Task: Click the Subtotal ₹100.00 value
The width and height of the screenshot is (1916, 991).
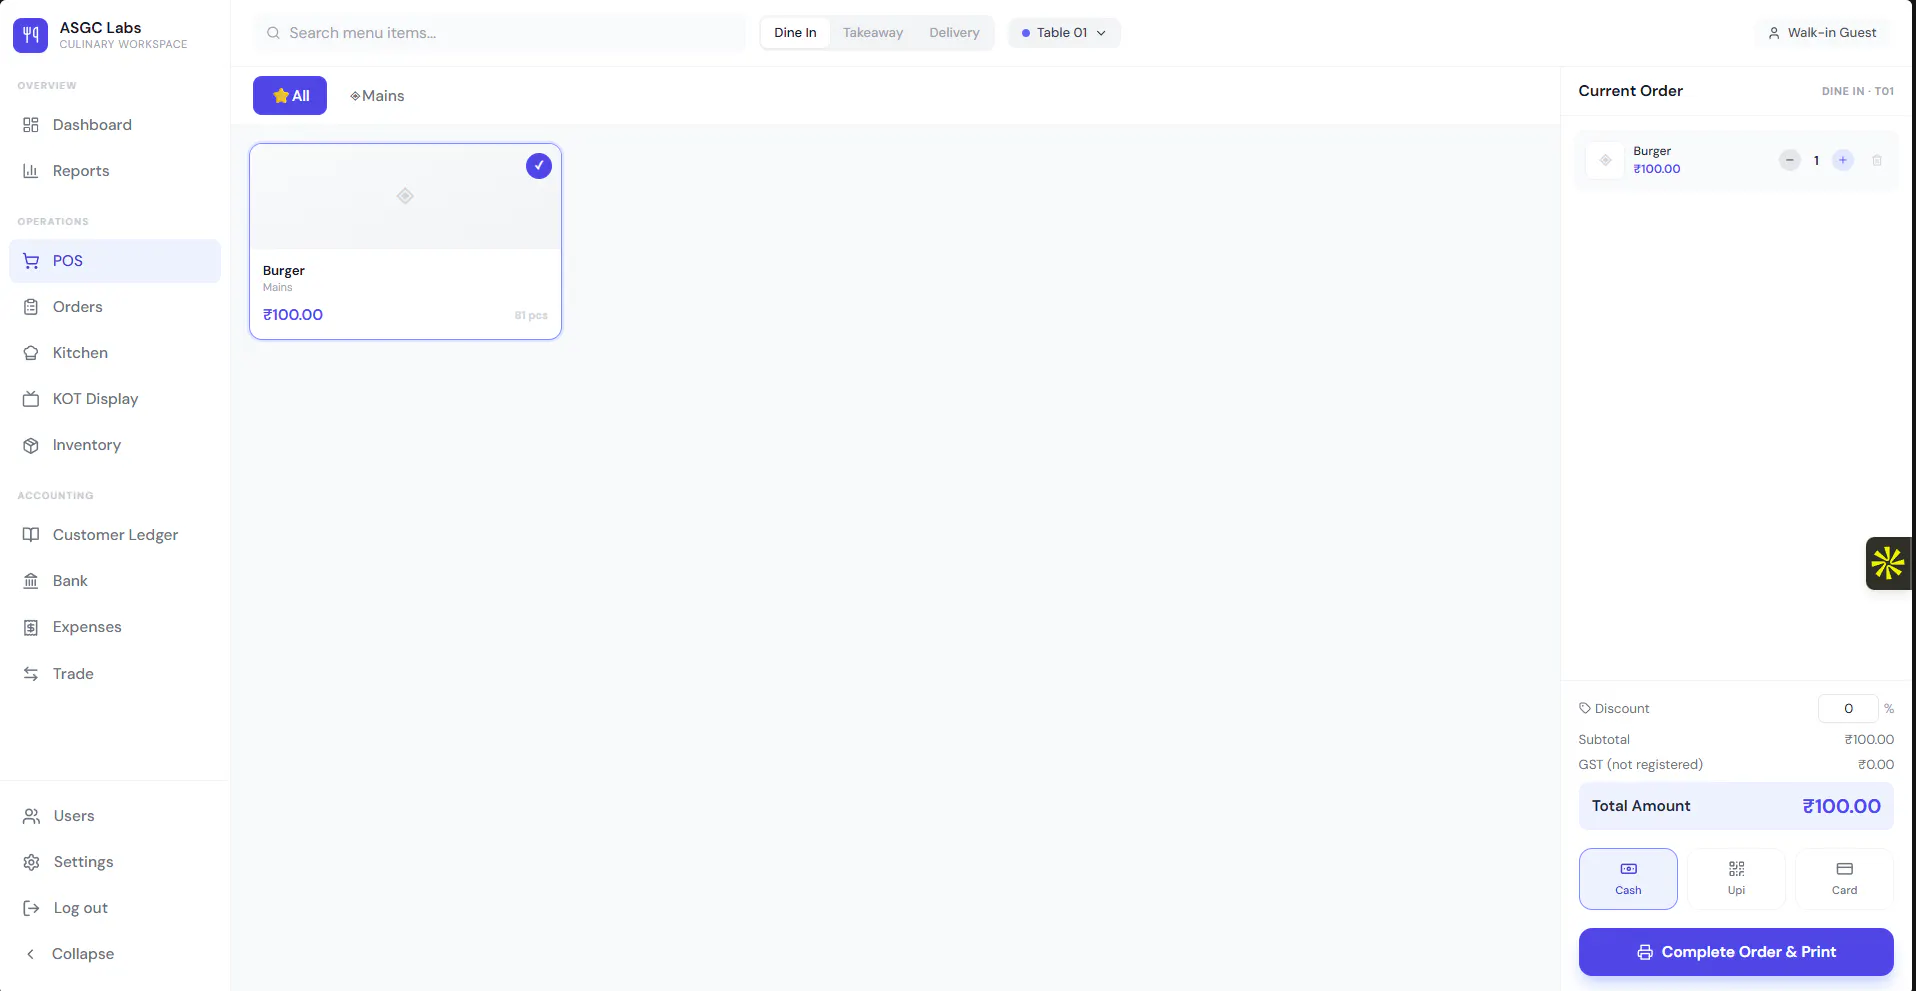Action: tap(1869, 739)
